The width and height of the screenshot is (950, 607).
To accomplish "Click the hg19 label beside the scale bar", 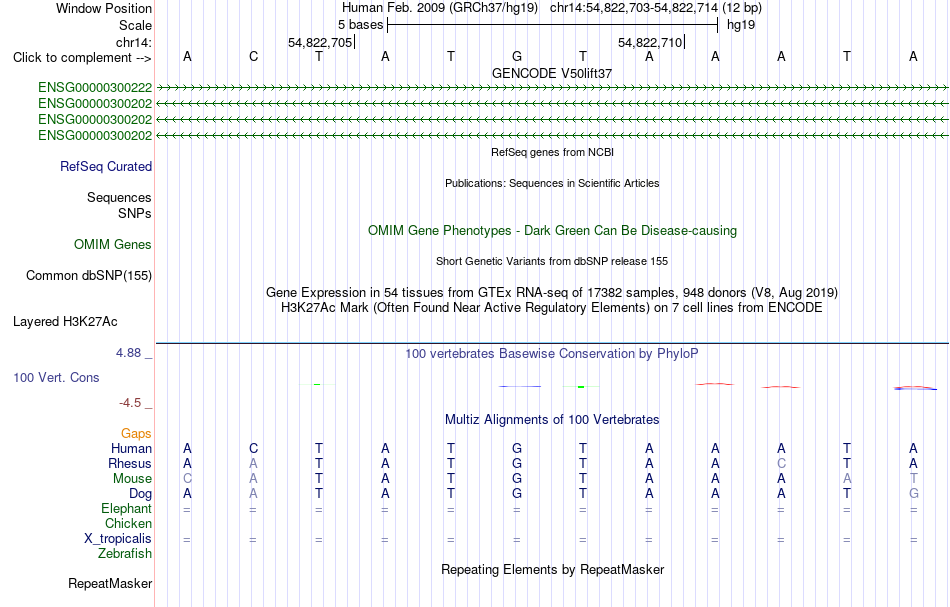I will [741, 25].
